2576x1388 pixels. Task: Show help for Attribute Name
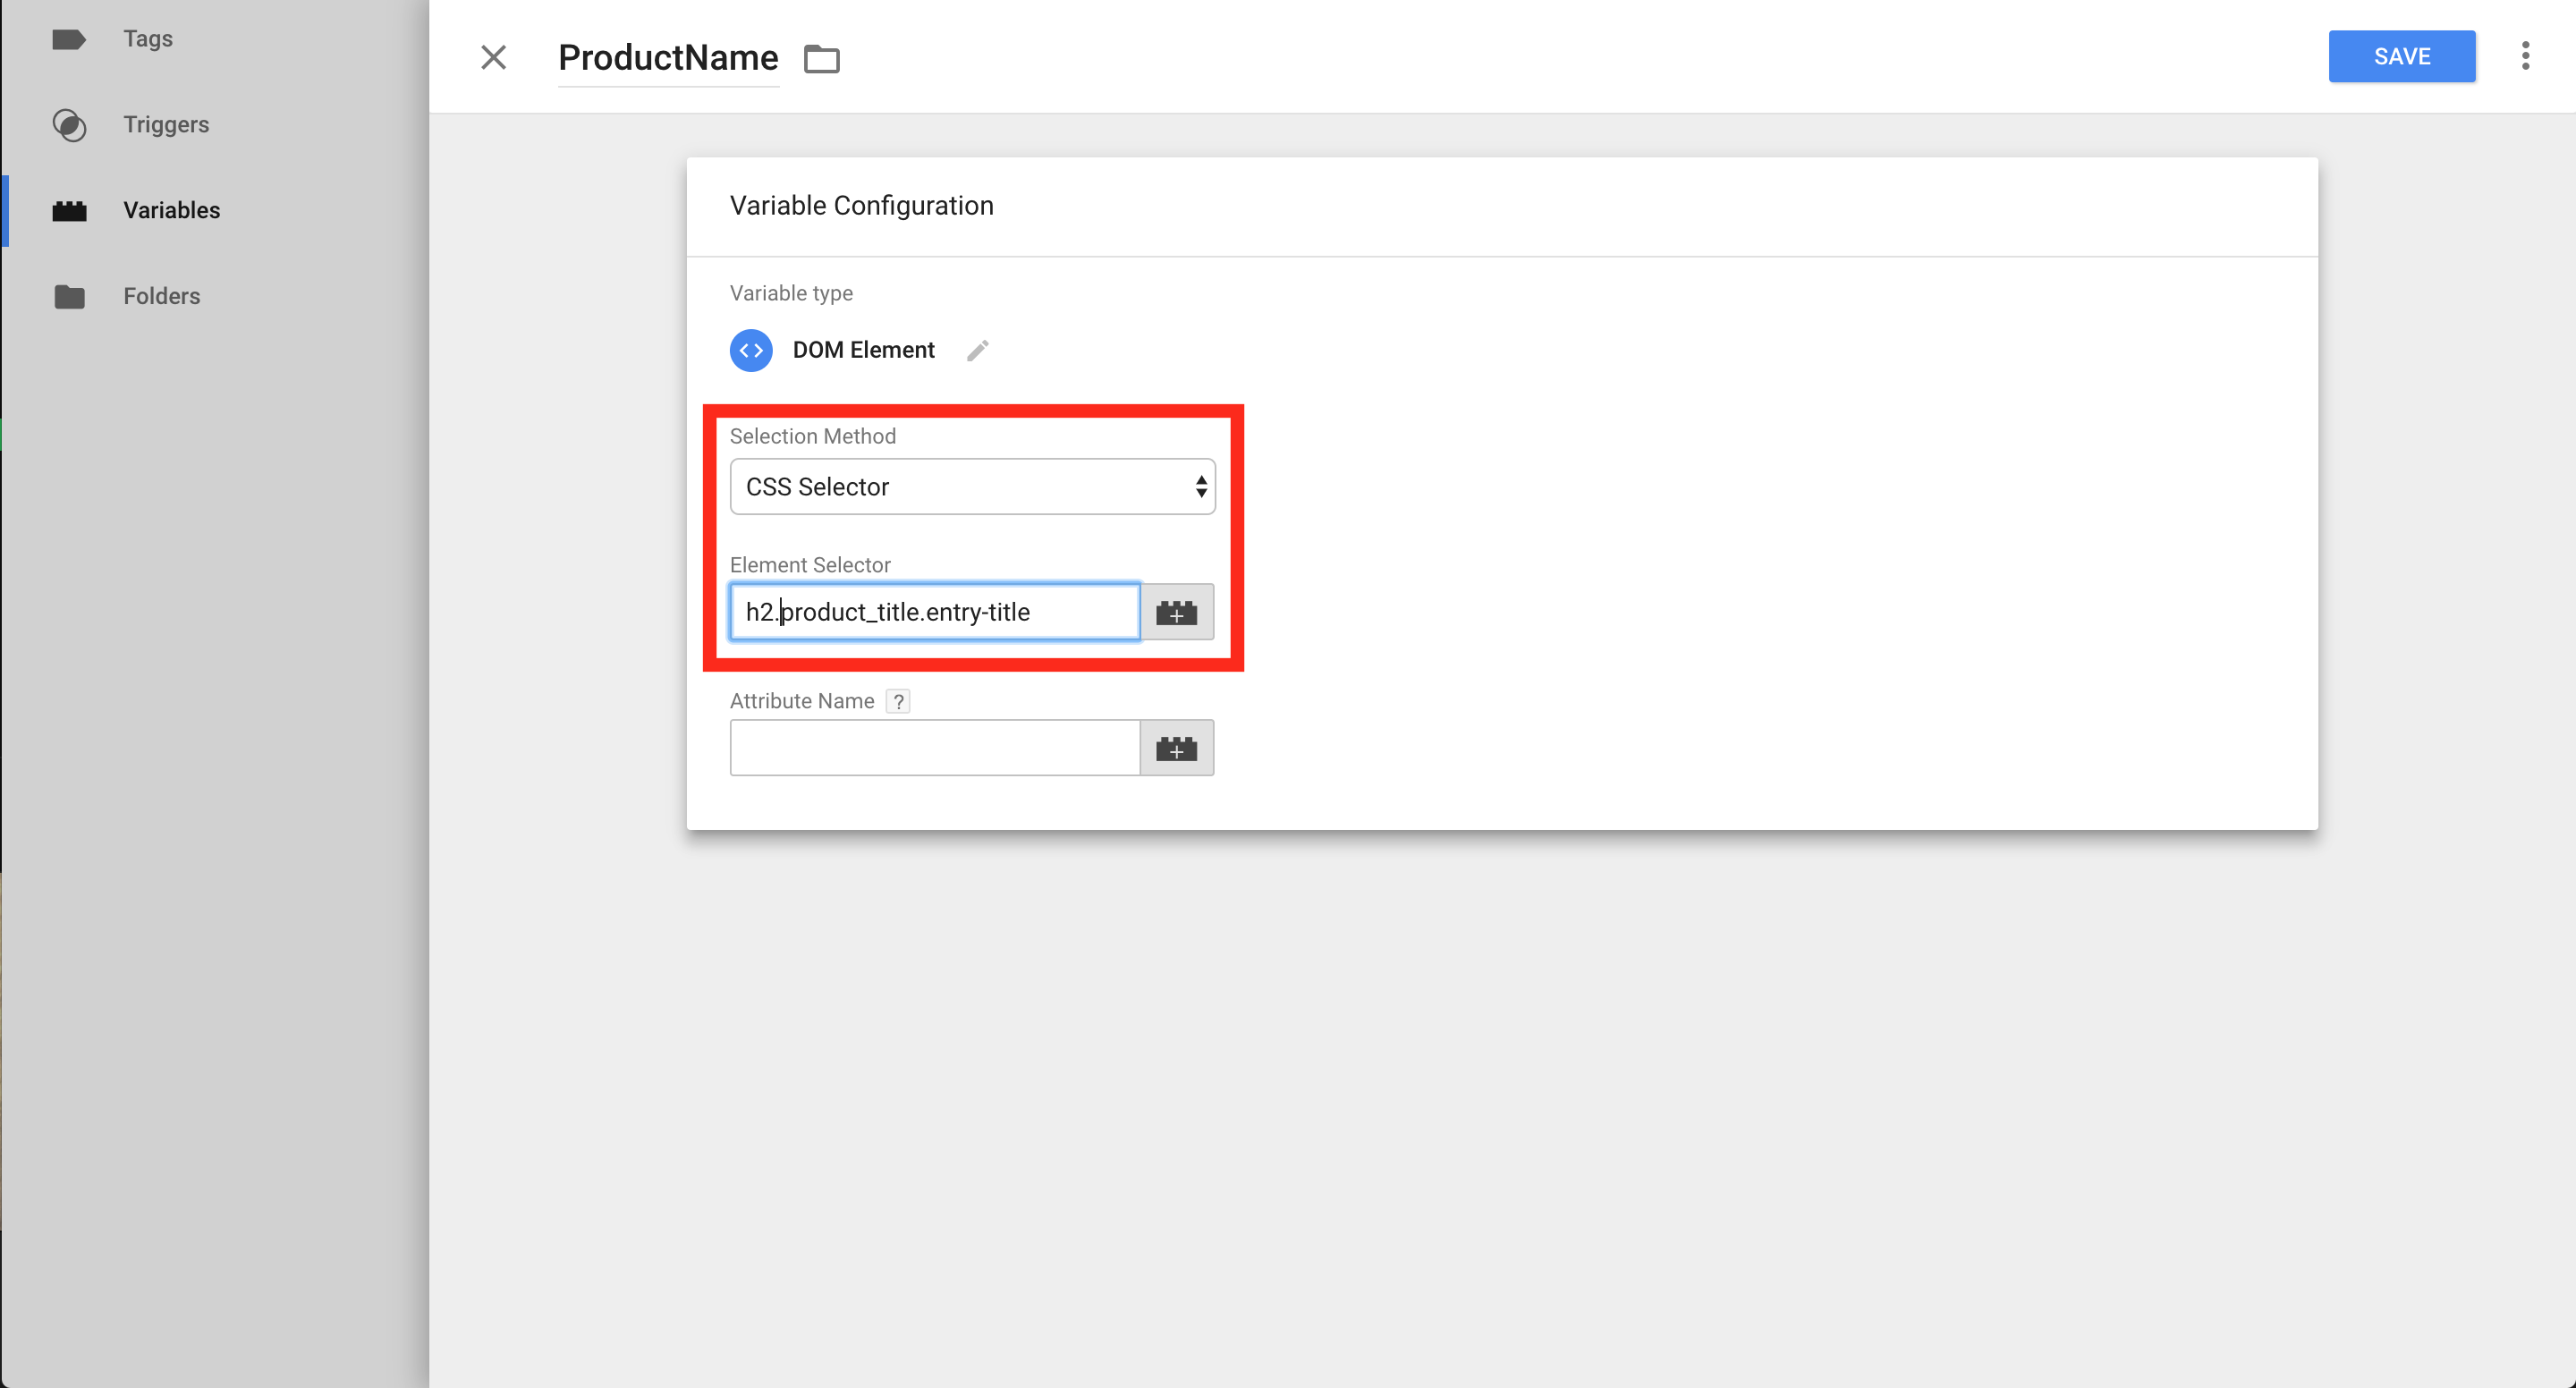click(898, 702)
